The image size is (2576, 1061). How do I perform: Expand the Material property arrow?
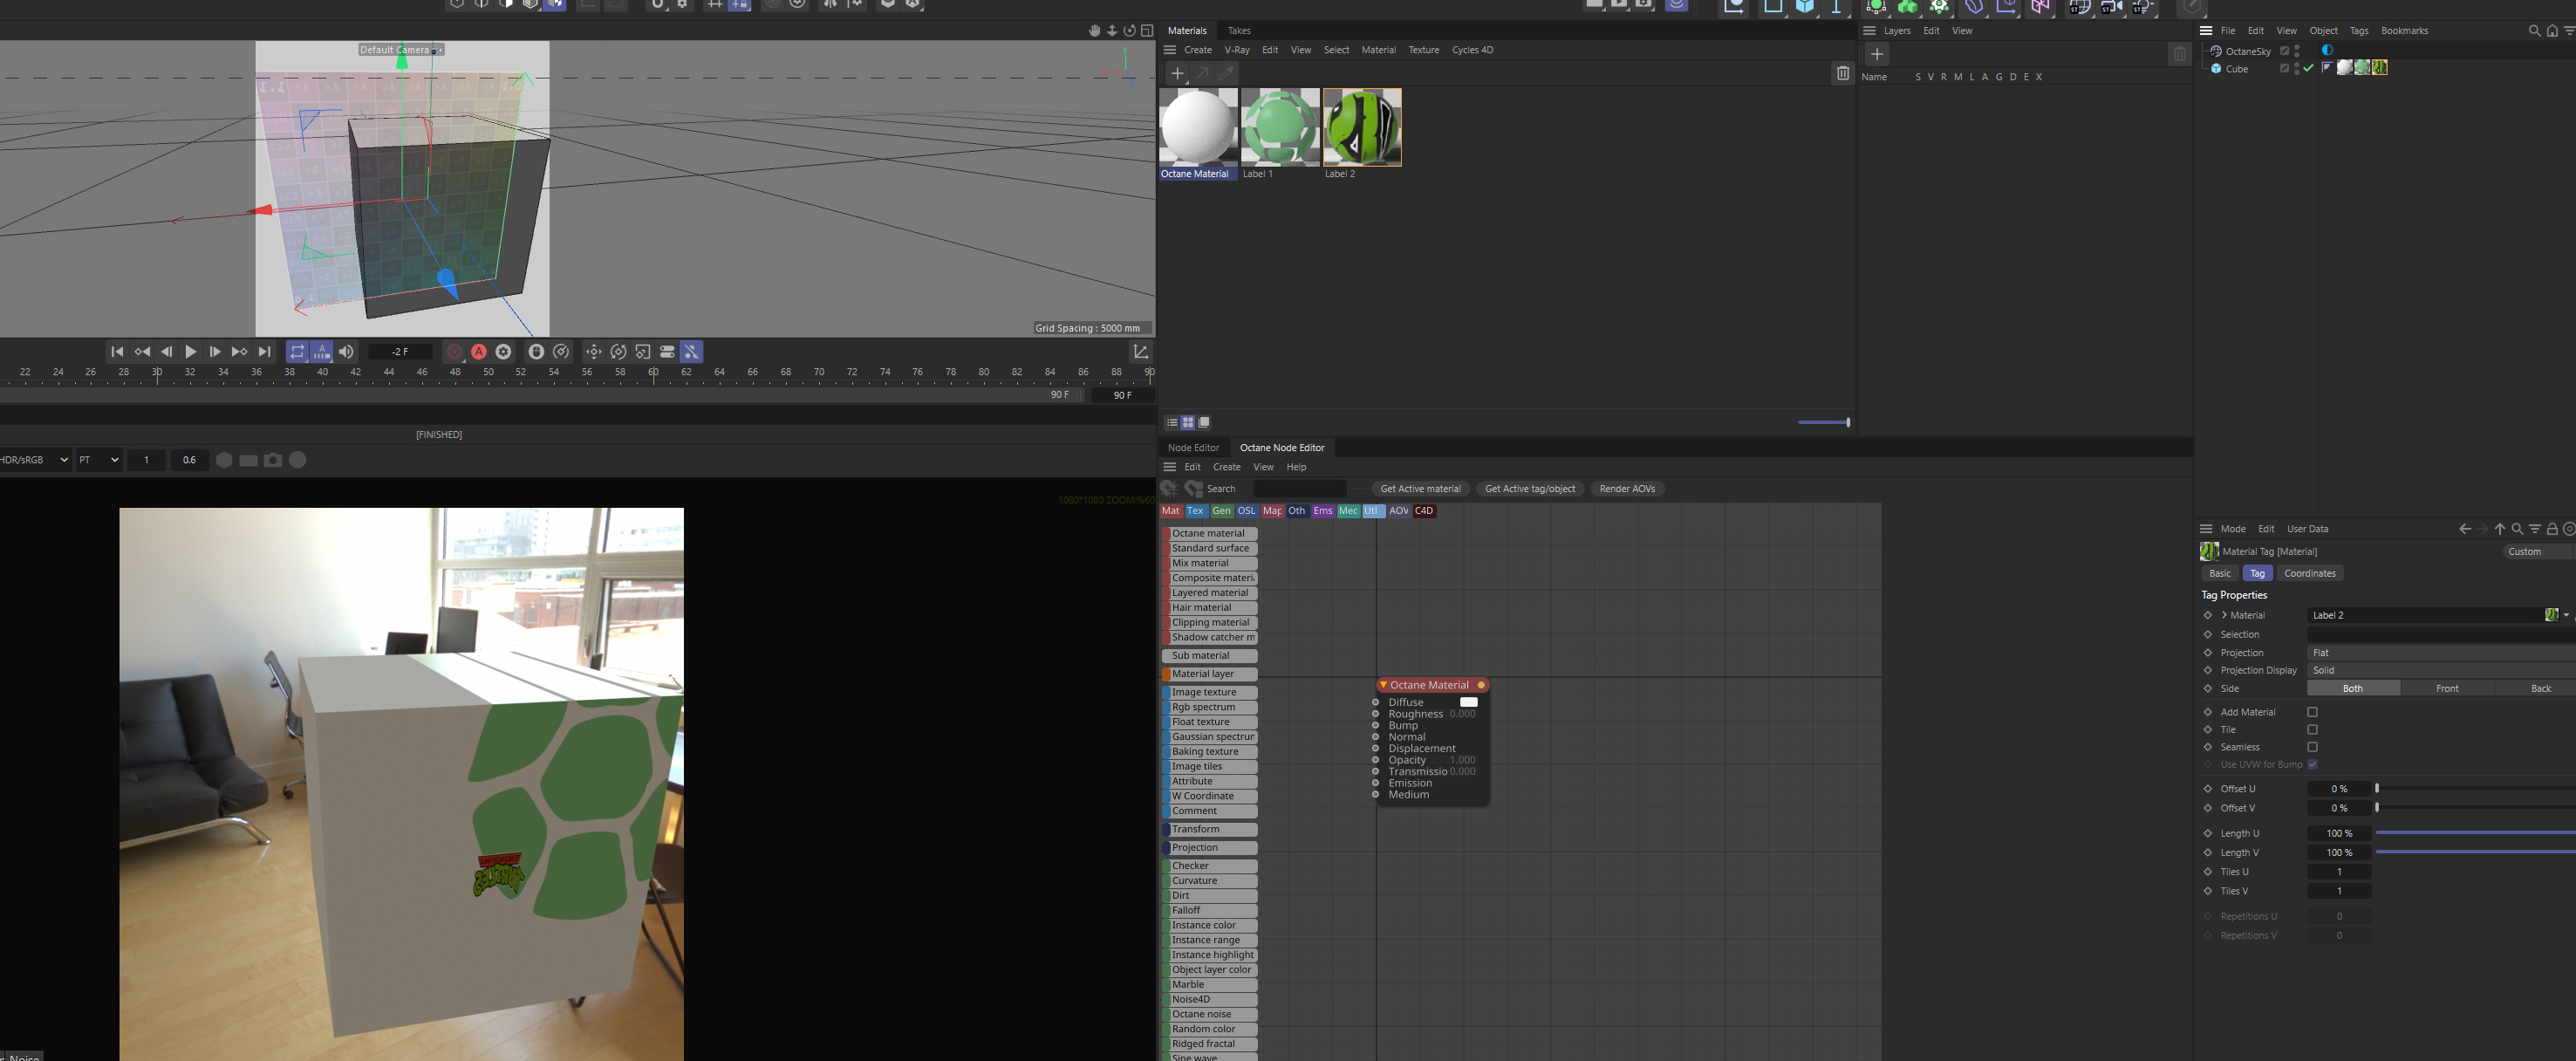tap(2224, 615)
